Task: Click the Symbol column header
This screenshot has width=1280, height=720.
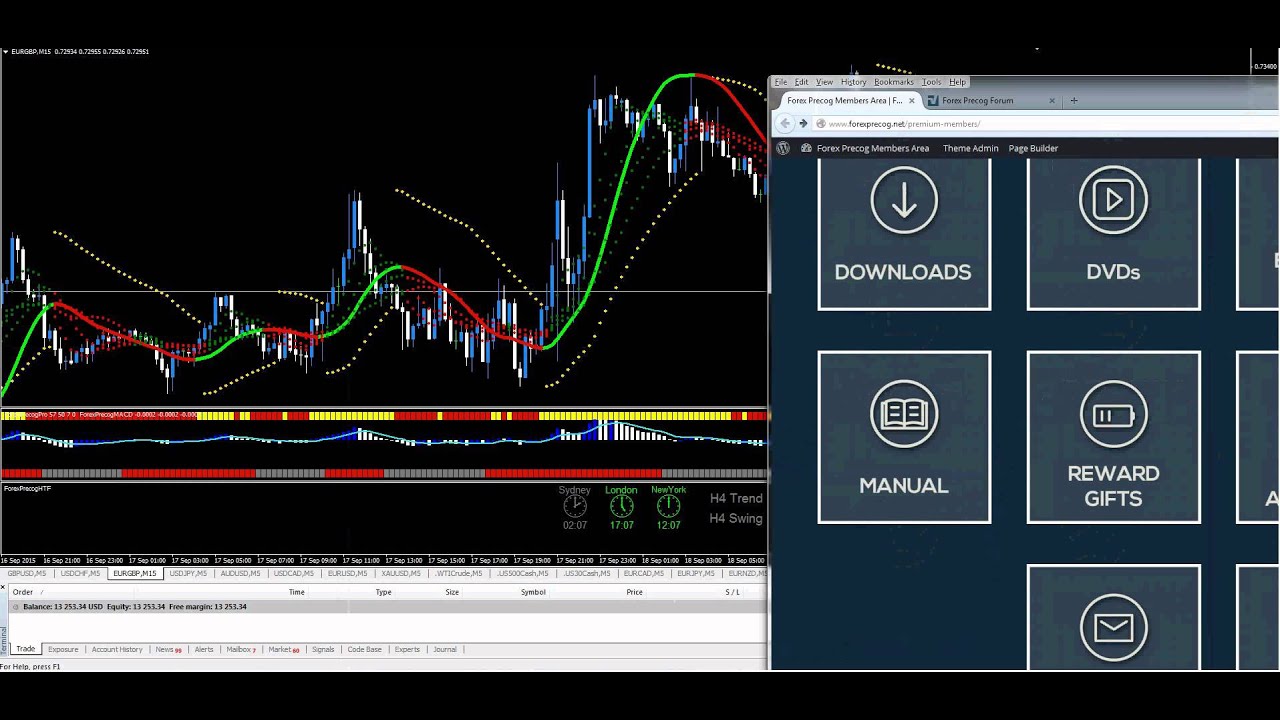Action: (x=533, y=592)
